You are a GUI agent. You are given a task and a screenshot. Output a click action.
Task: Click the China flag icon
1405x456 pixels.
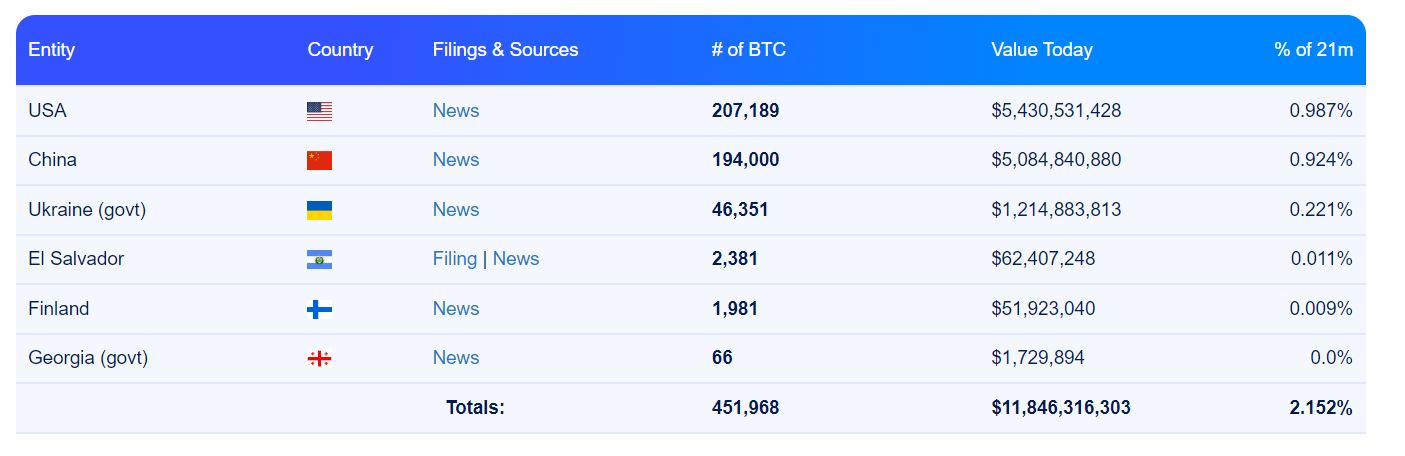point(319,160)
